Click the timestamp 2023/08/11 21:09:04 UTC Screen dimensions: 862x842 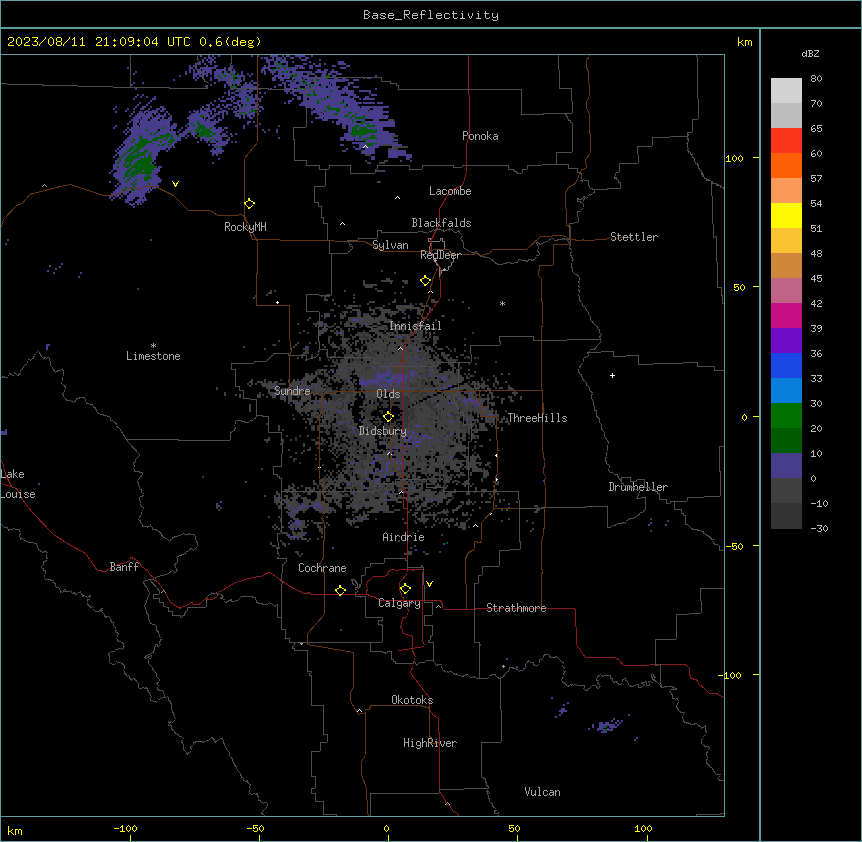99,42
